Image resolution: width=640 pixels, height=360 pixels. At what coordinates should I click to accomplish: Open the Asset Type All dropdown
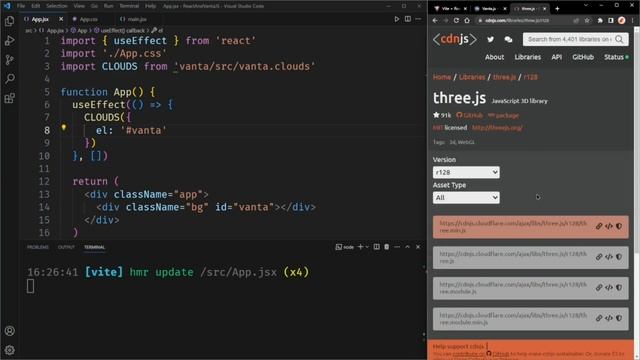[466, 198]
